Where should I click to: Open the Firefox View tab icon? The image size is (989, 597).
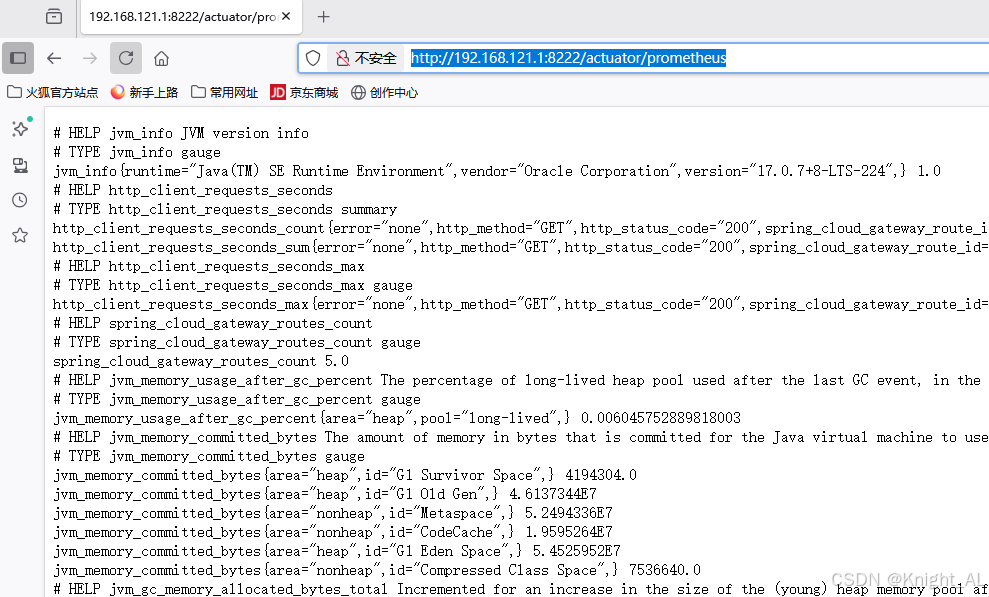54,16
